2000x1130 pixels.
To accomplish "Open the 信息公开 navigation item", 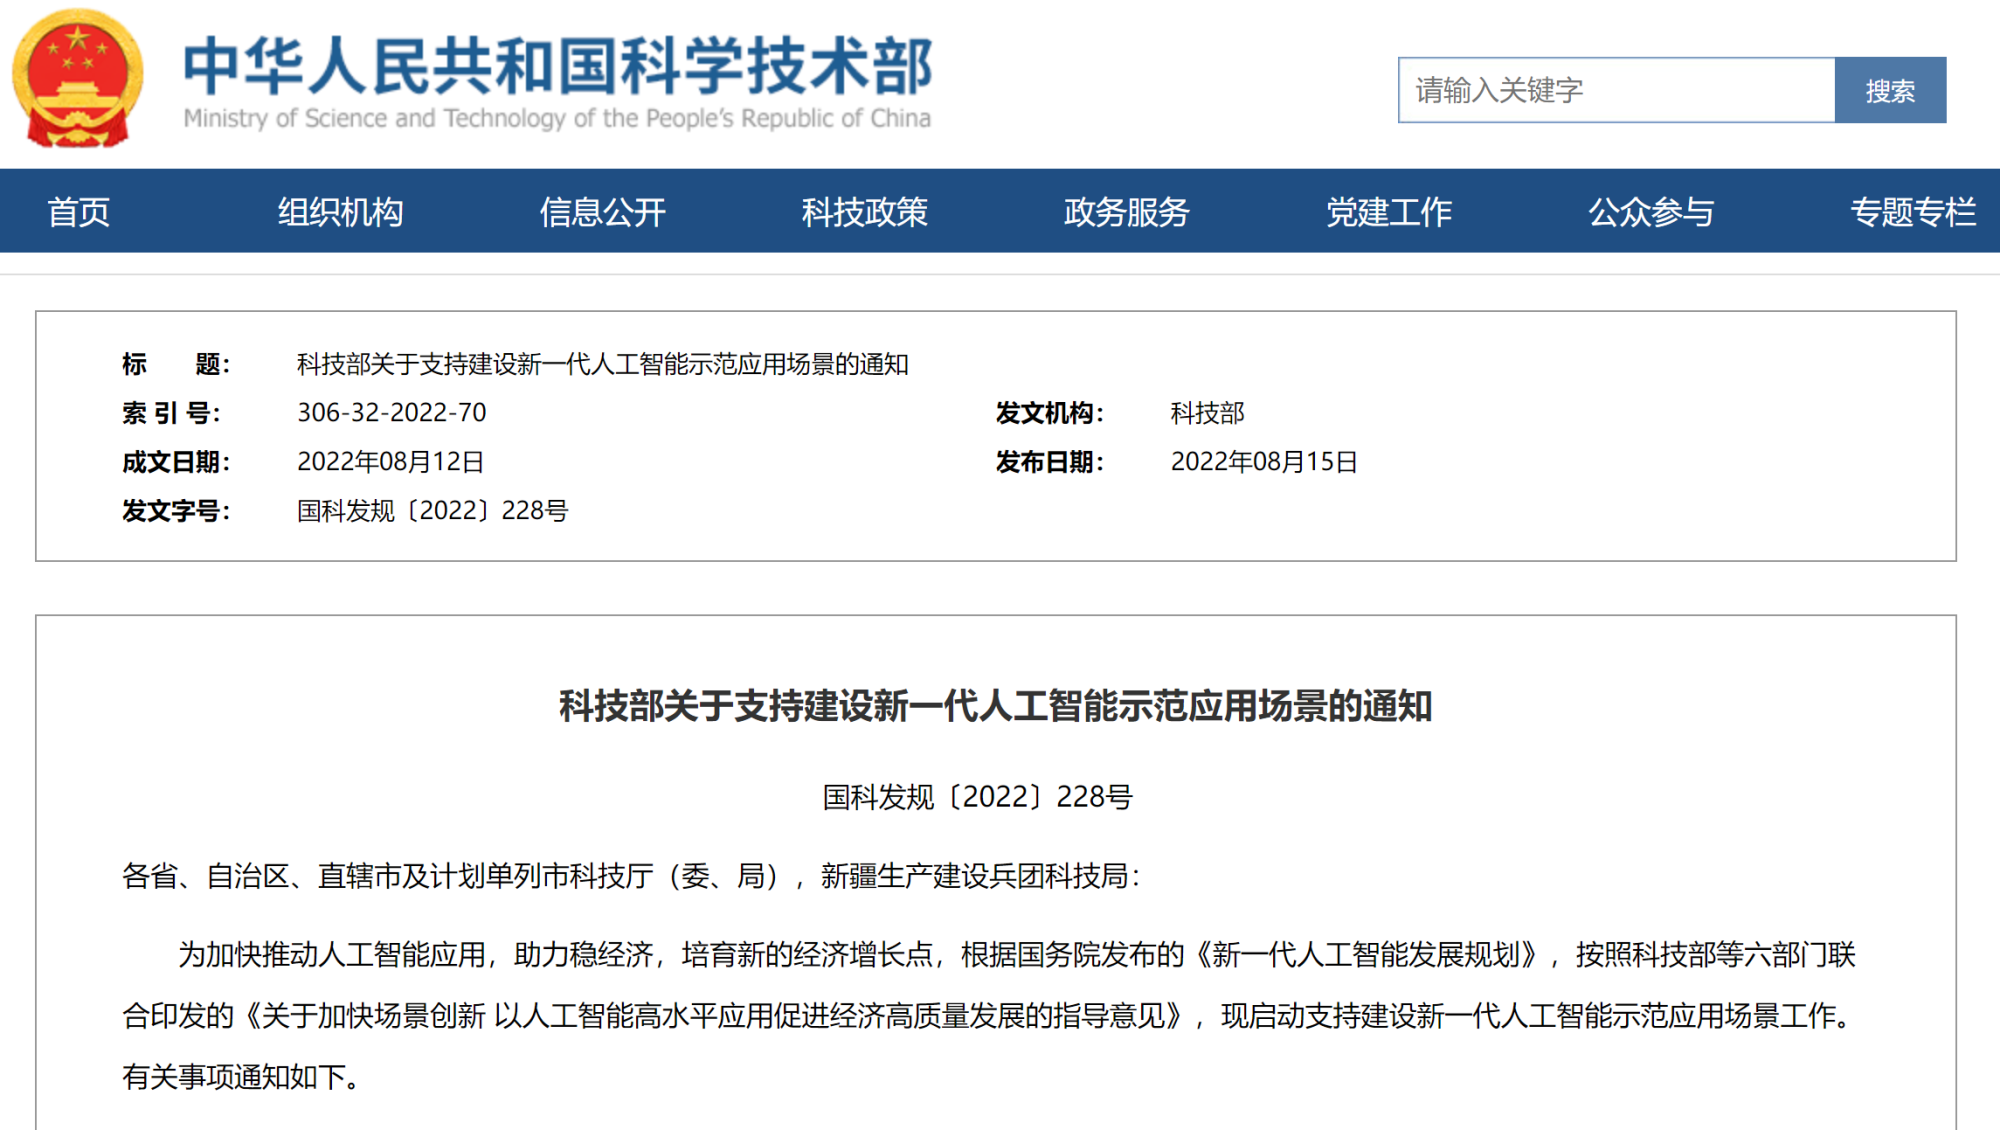I will point(602,212).
